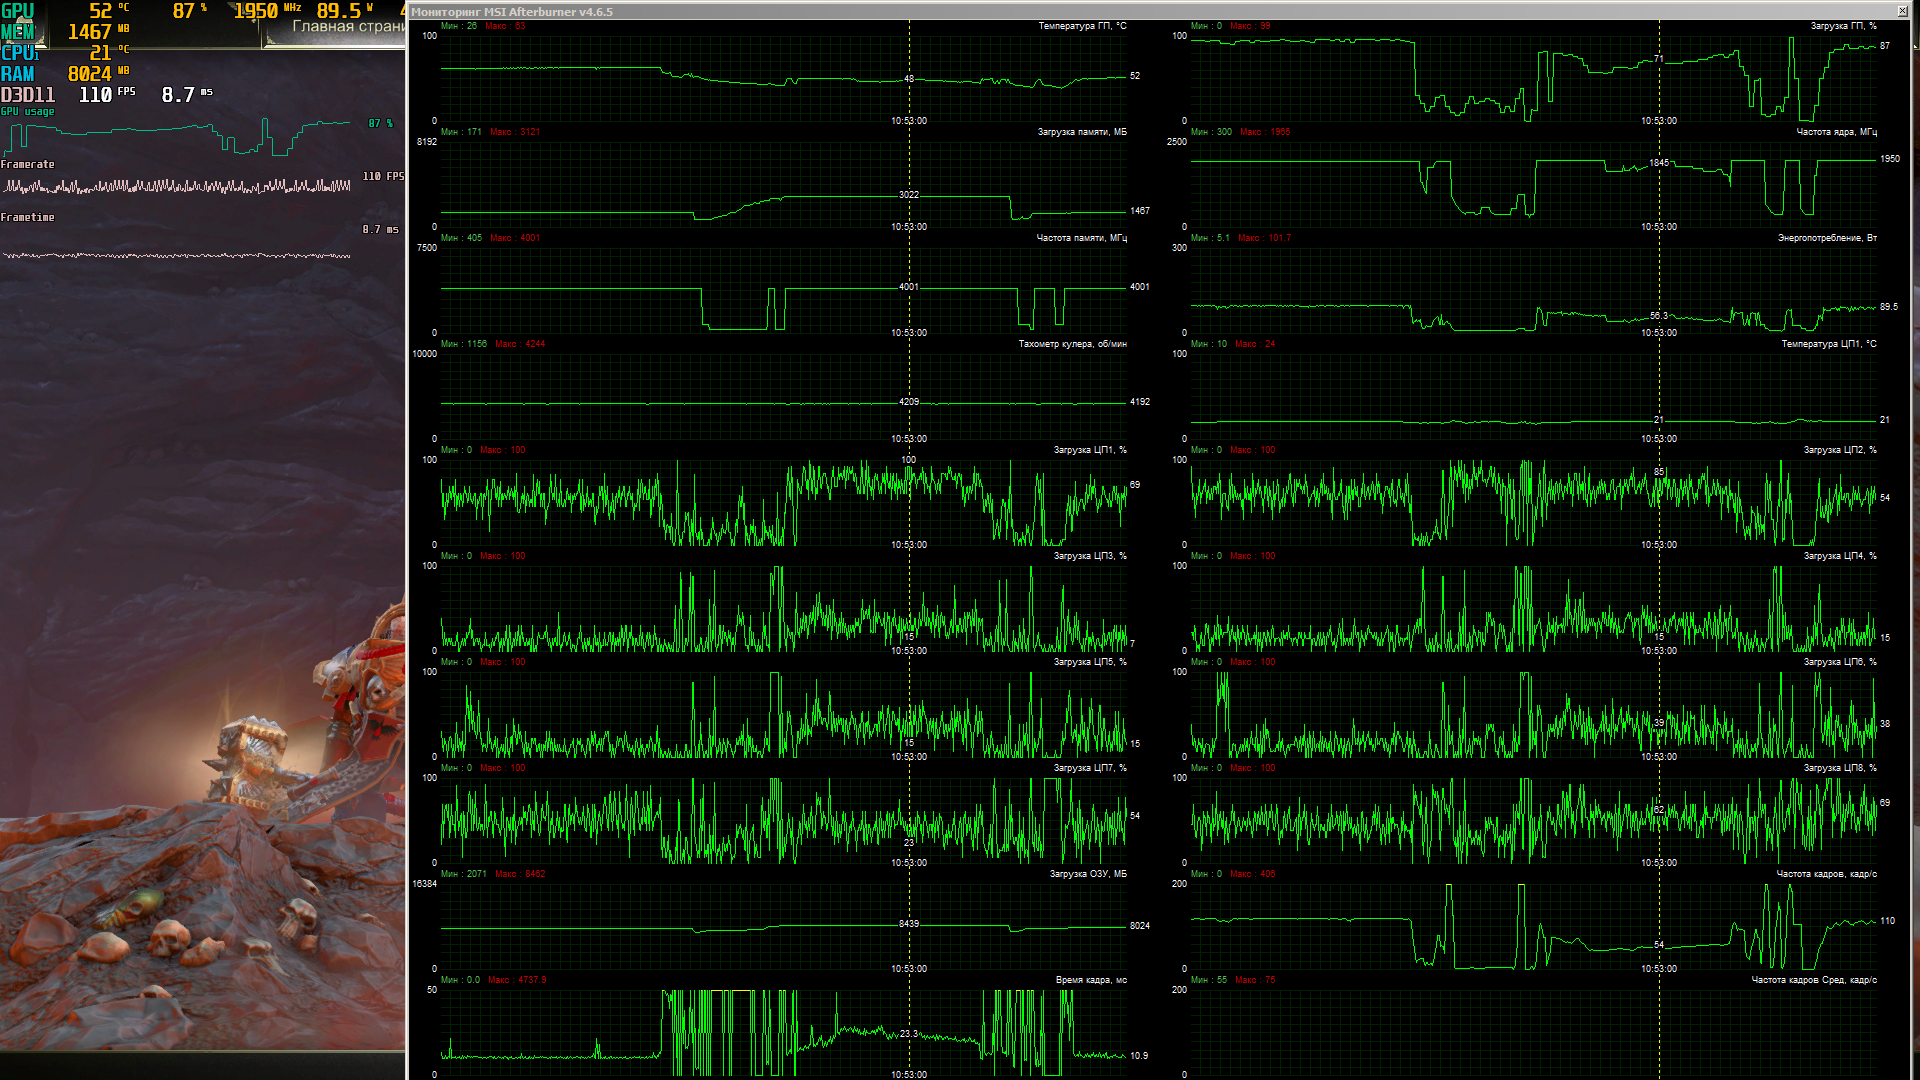This screenshot has width=1920, height=1080.
Task: Click the 10:53:00 marker on the temperature graph
Action: pyautogui.click(x=909, y=121)
